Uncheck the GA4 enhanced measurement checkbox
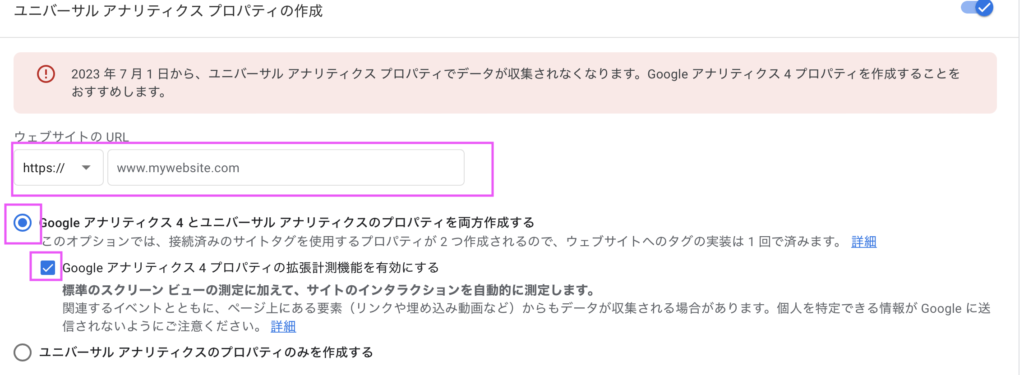Image resolution: width=1024 pixels, height=375 pixels. point(47,267)
